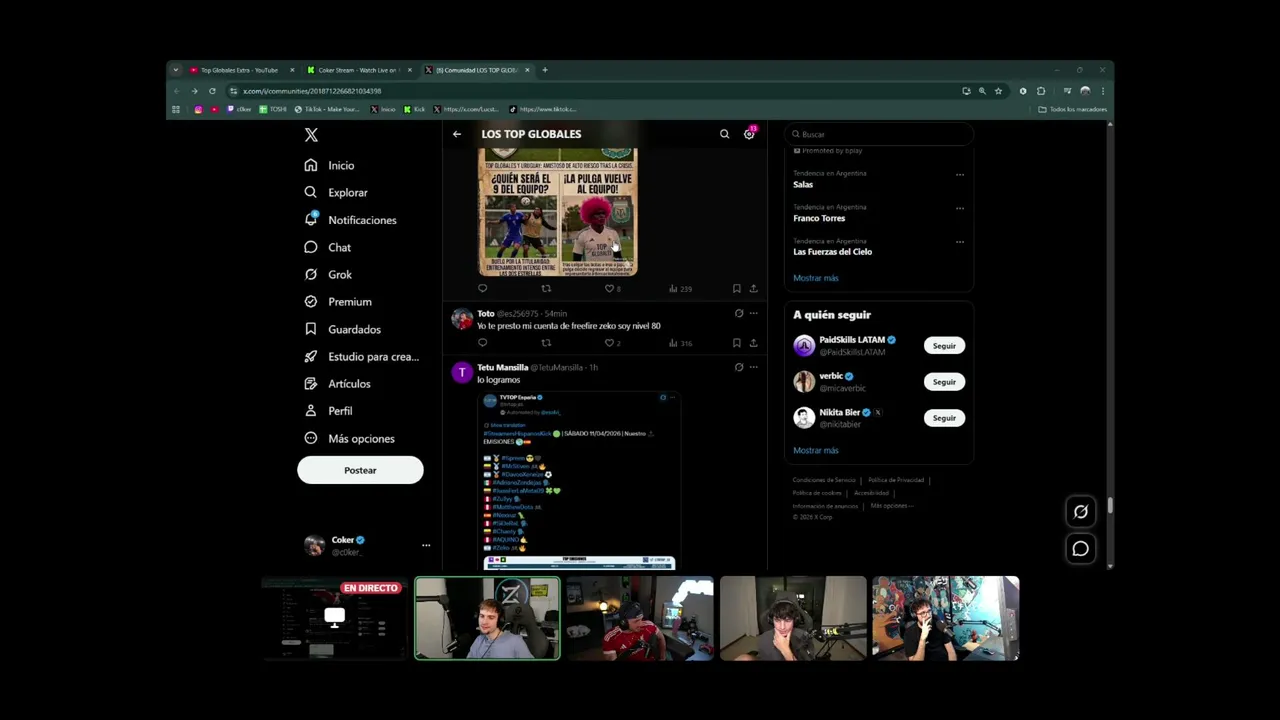The height and width of the screenshot is (720, 1280).
Task: Open floating Grok button
Action: pyautogui.click(x=1081, y=512)
